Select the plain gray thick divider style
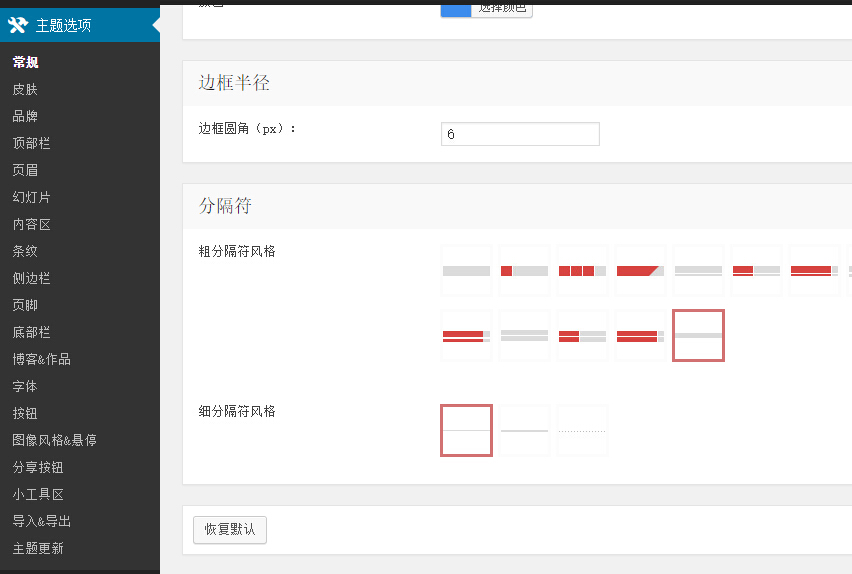Screen dimensions: 852x574 click(466, 271)
